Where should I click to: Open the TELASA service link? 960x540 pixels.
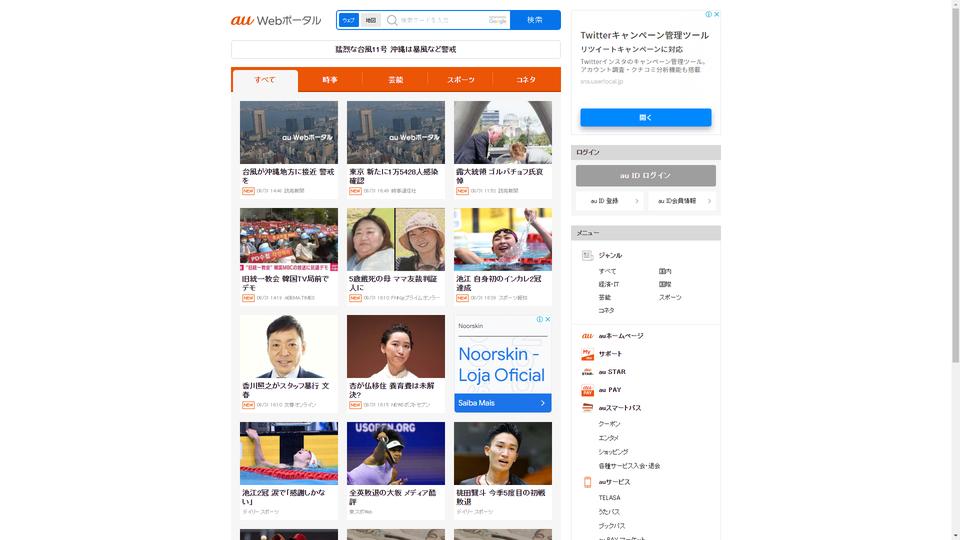(x=609, y=498)
